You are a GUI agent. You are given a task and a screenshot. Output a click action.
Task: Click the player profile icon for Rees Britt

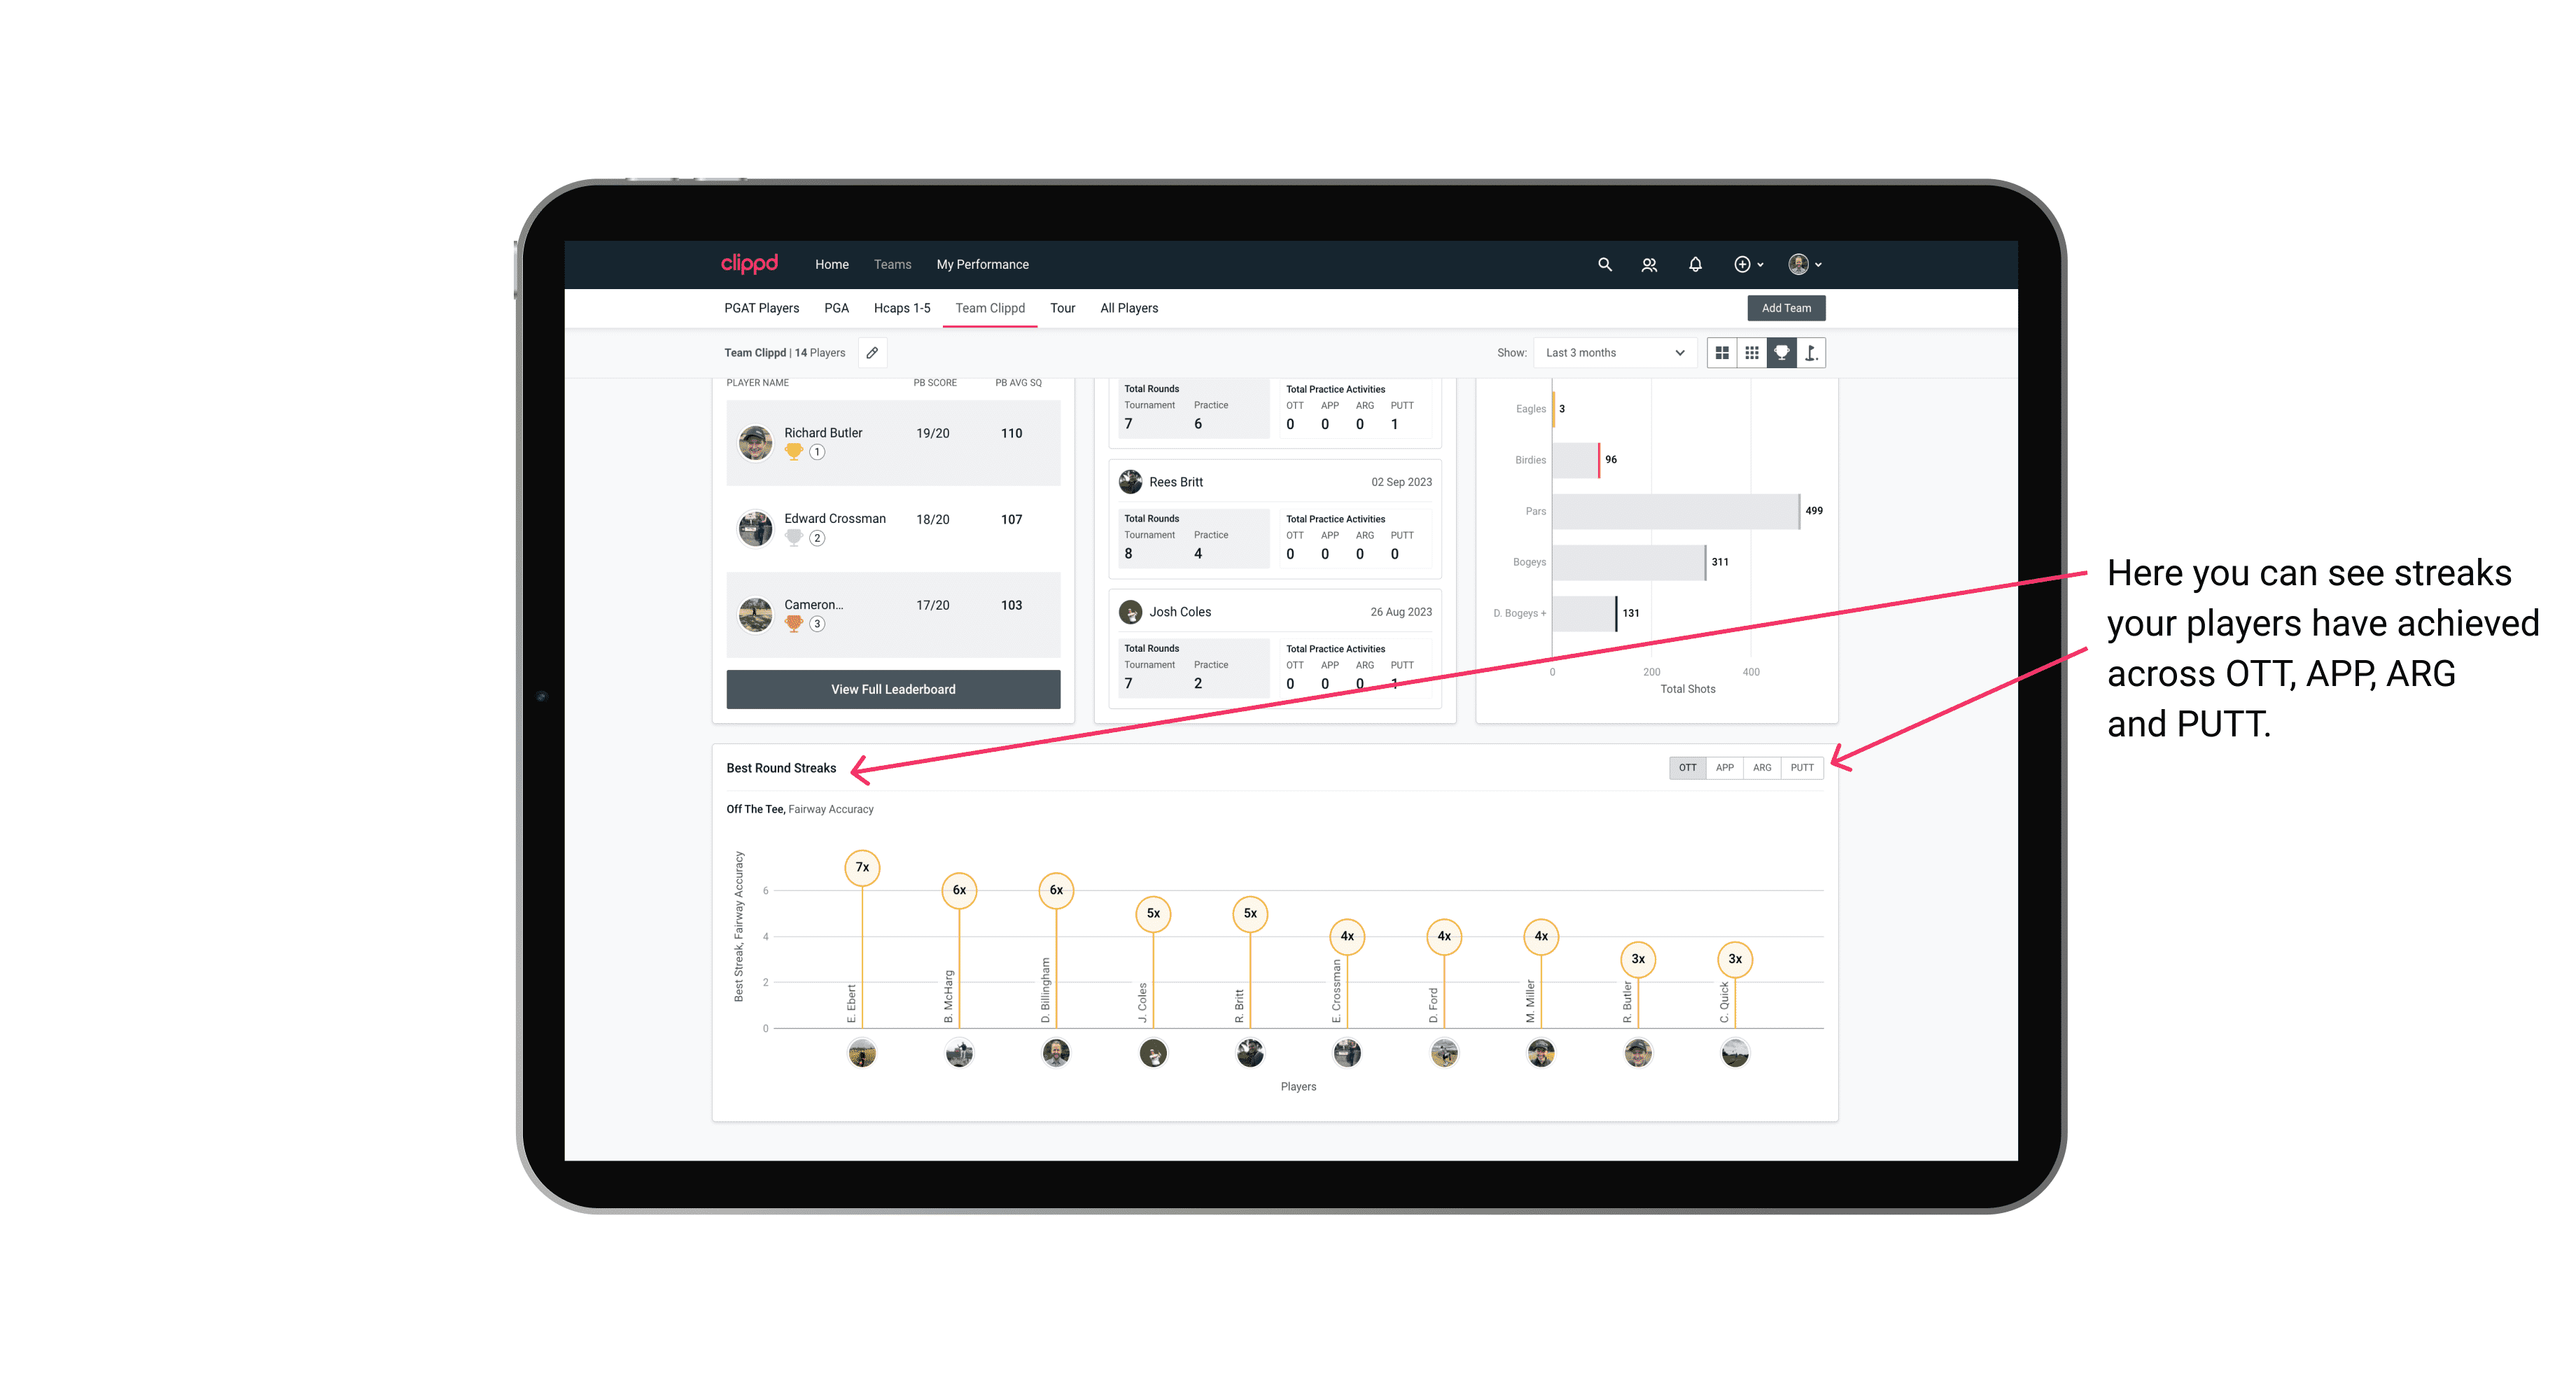point(1126,483)
